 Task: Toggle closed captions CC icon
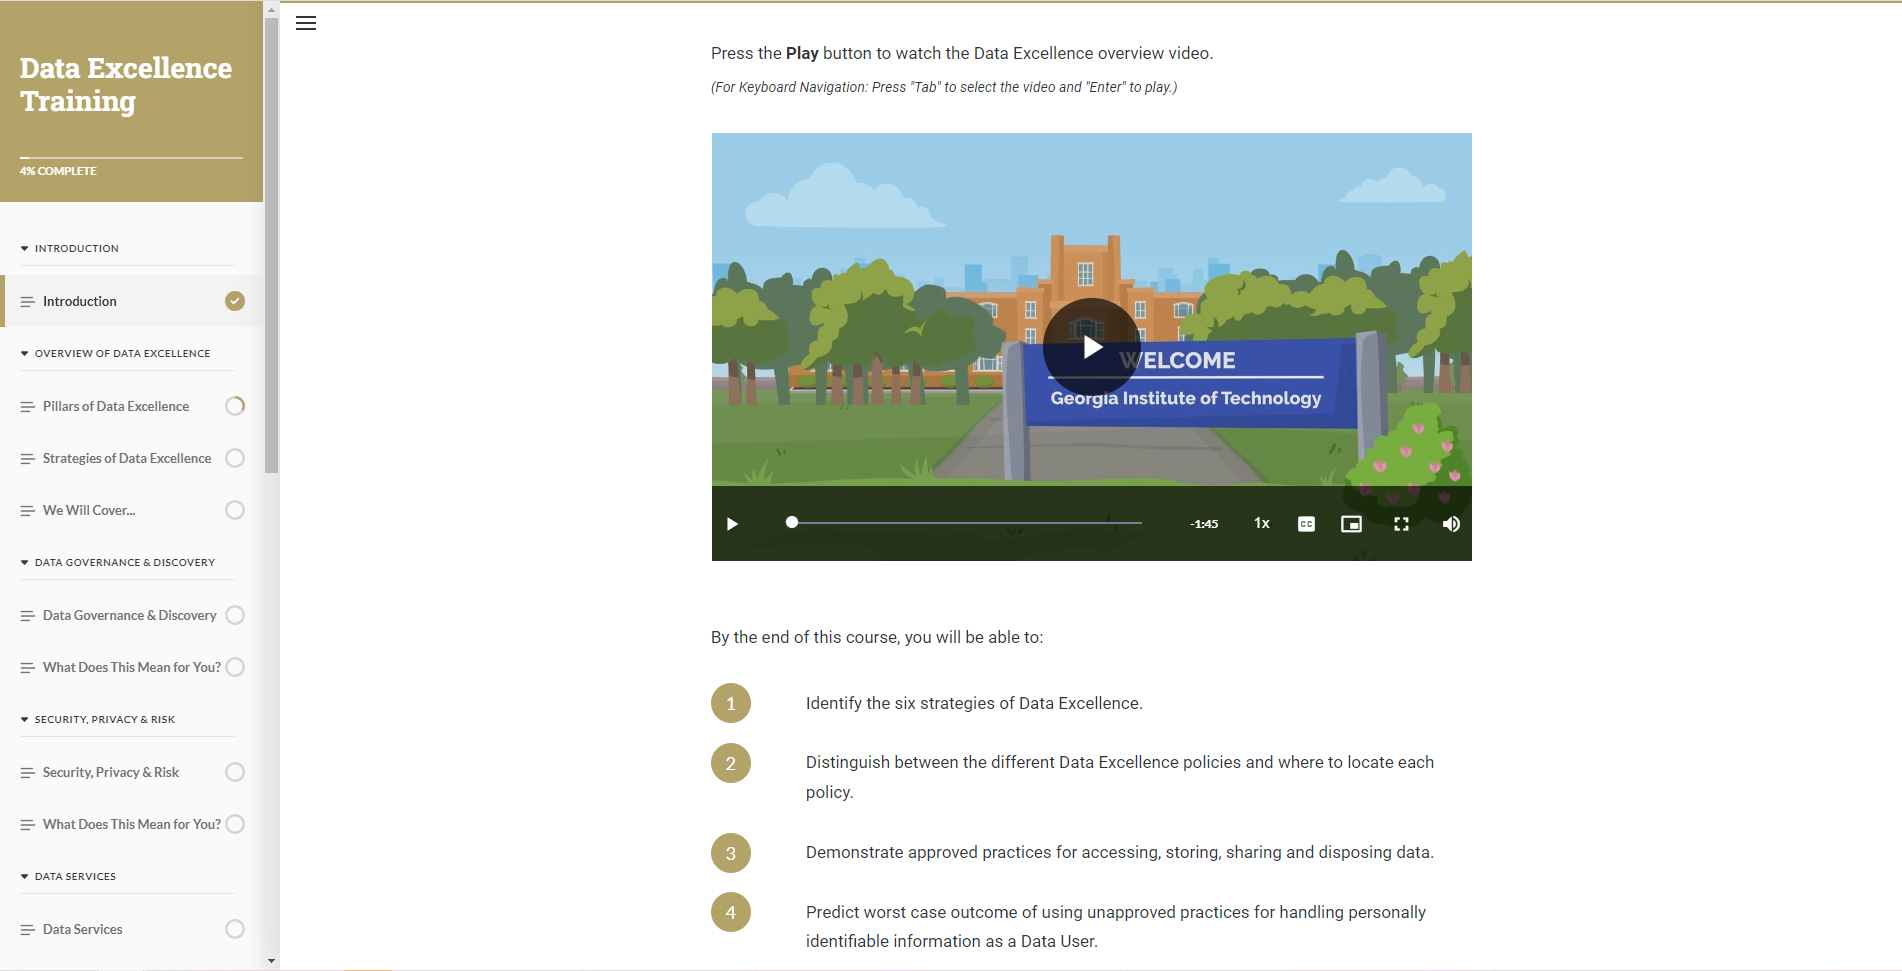coord(1306,524)
